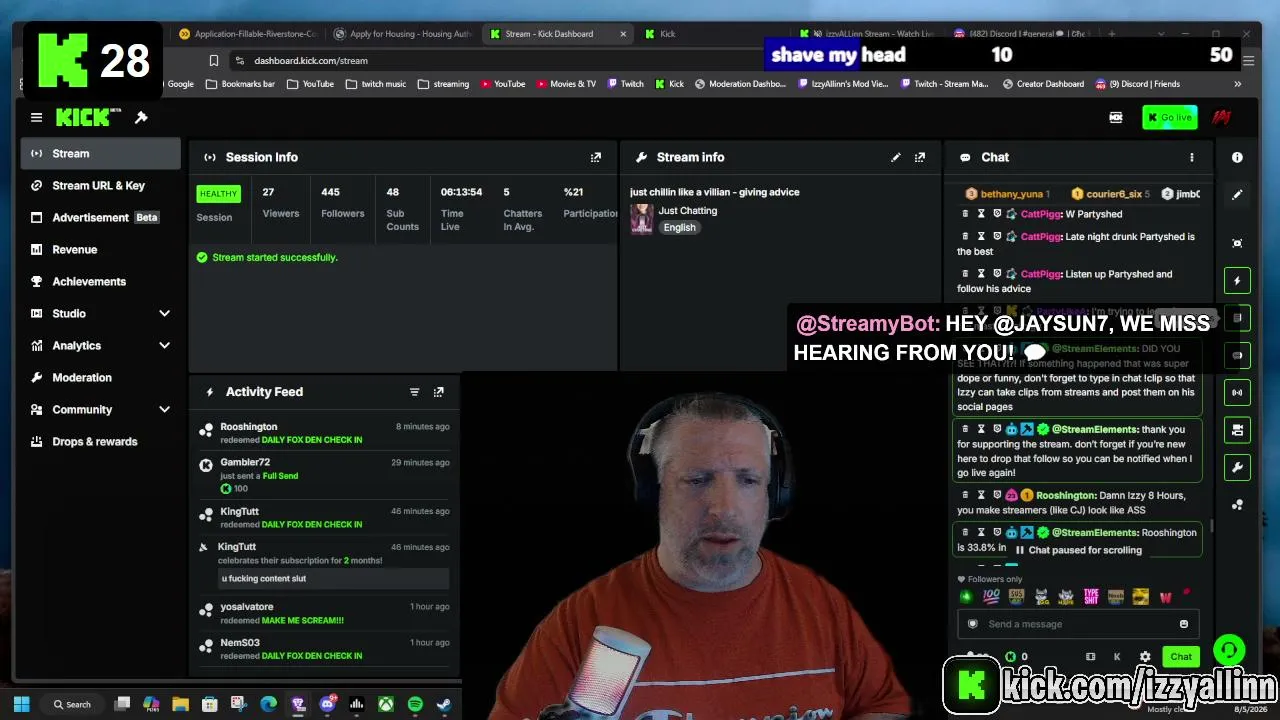Click yosalvatore in the Activity Feed

pyautogui.click(x=247, y=607)
